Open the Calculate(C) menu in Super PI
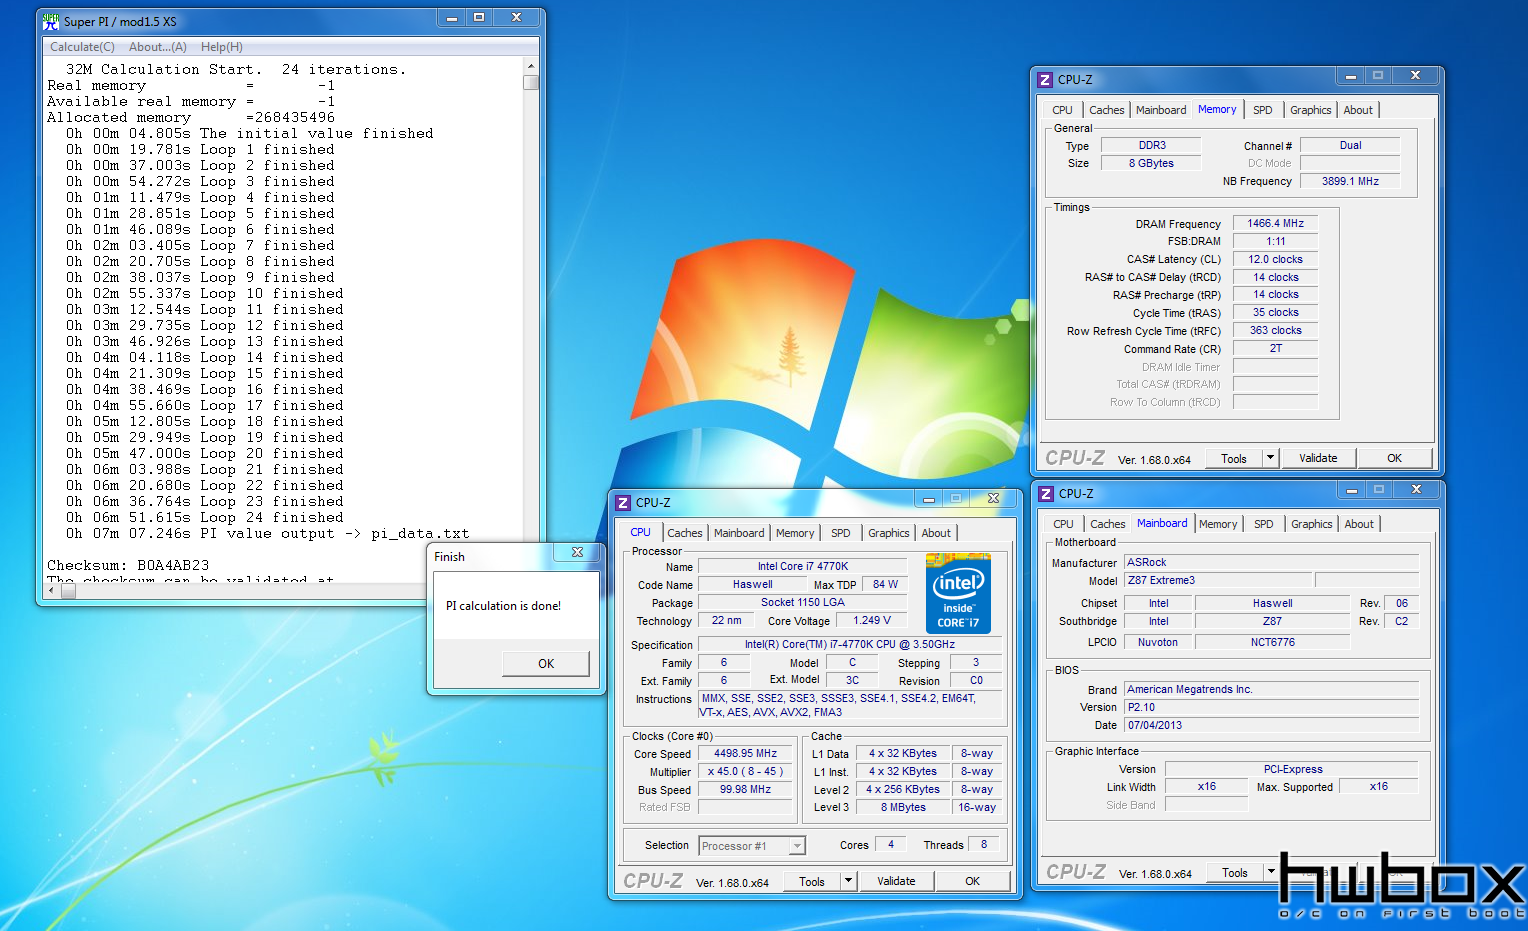Viewport: 1528px width, 931px height. (x=82, y=47)
